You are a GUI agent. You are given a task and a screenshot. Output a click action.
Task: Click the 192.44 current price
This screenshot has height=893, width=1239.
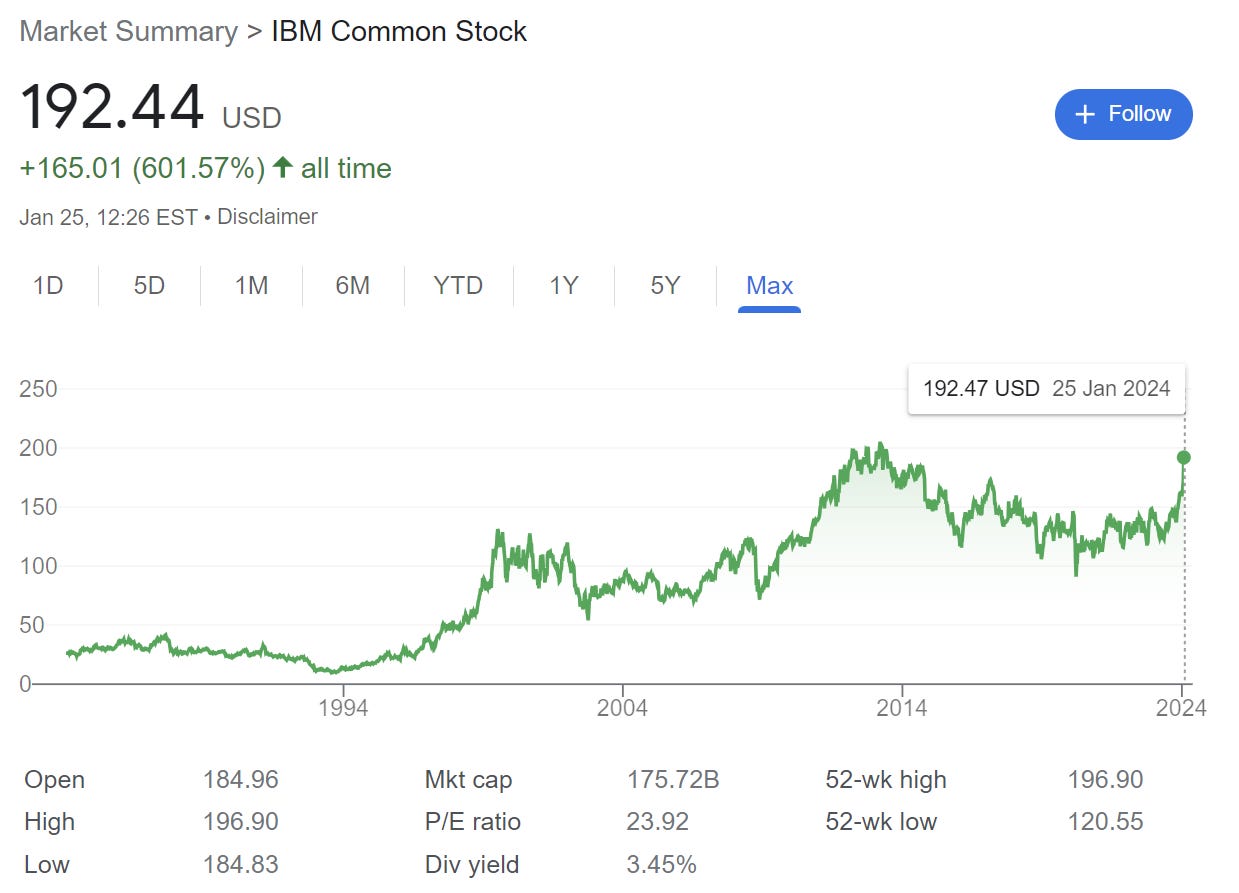pos(112,108)
